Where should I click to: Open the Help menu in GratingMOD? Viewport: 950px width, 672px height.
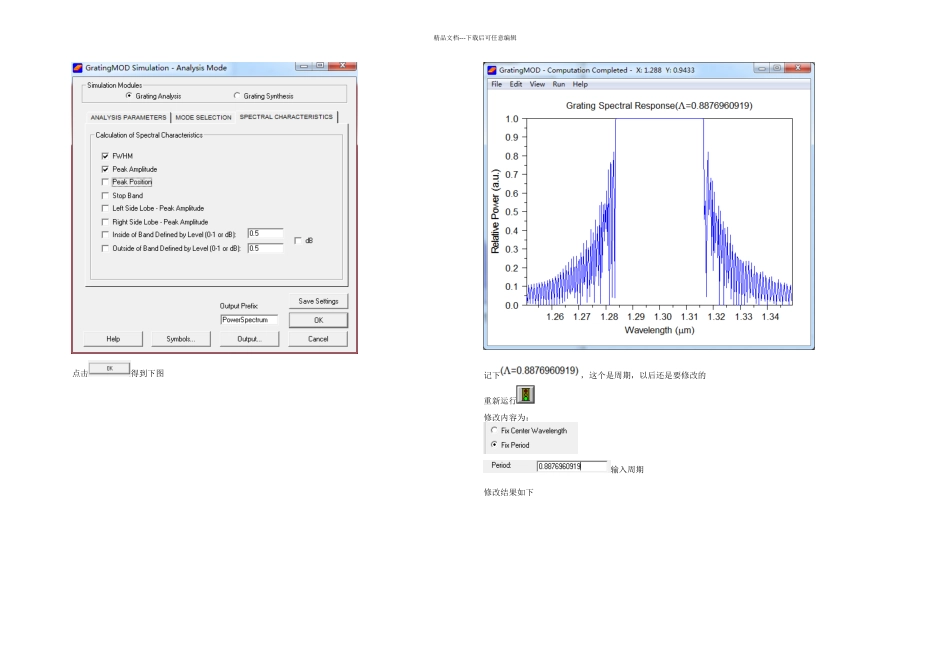pos(580,84)
